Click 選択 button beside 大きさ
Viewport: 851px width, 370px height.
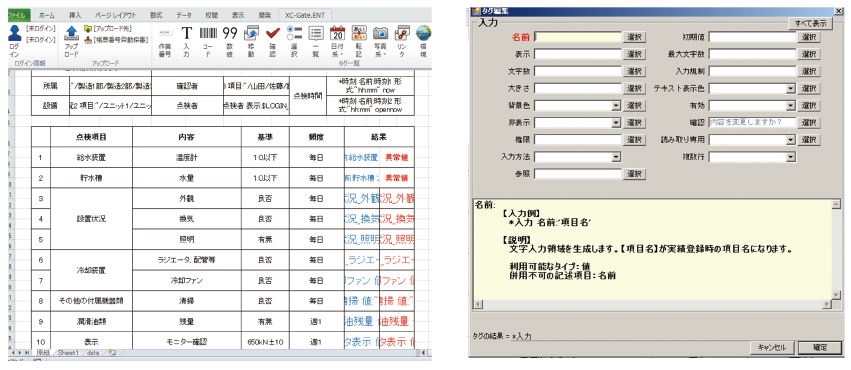(634, 88)
